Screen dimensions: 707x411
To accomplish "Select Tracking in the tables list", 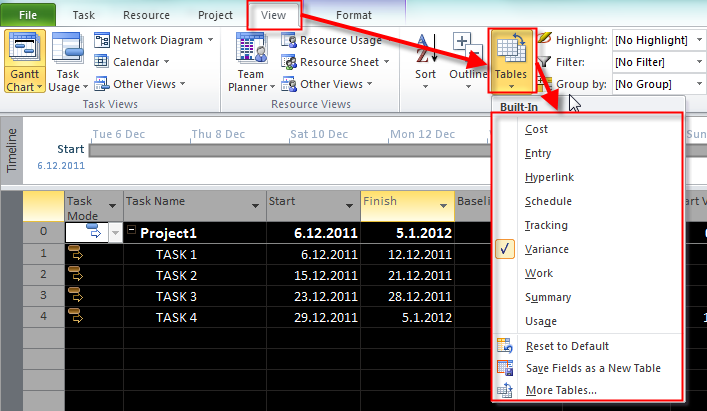I will [545, 225].
